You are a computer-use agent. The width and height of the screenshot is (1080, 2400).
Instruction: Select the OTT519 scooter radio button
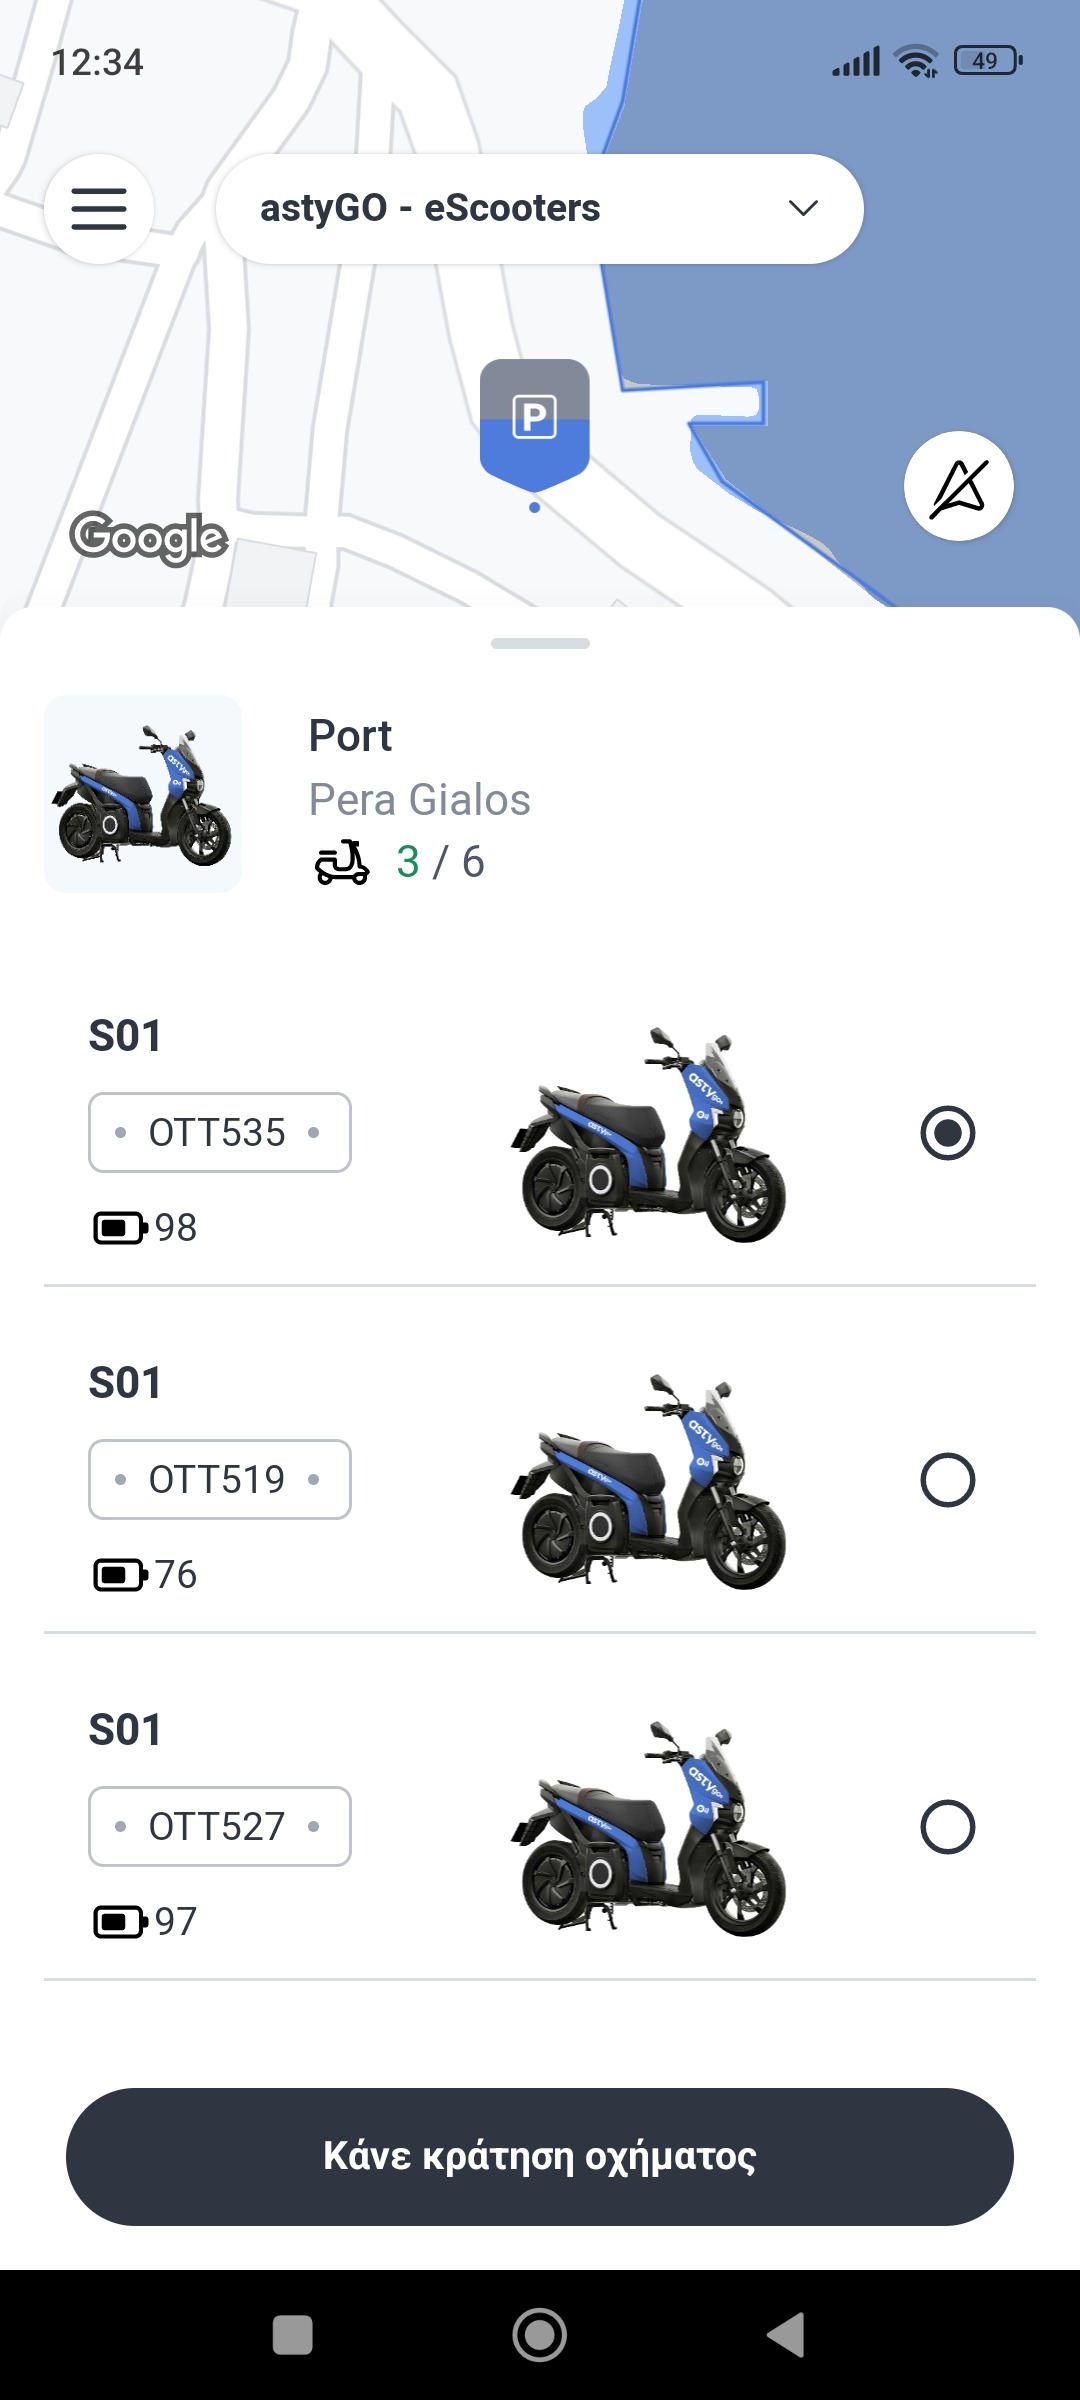click(x=947, y=1480)
